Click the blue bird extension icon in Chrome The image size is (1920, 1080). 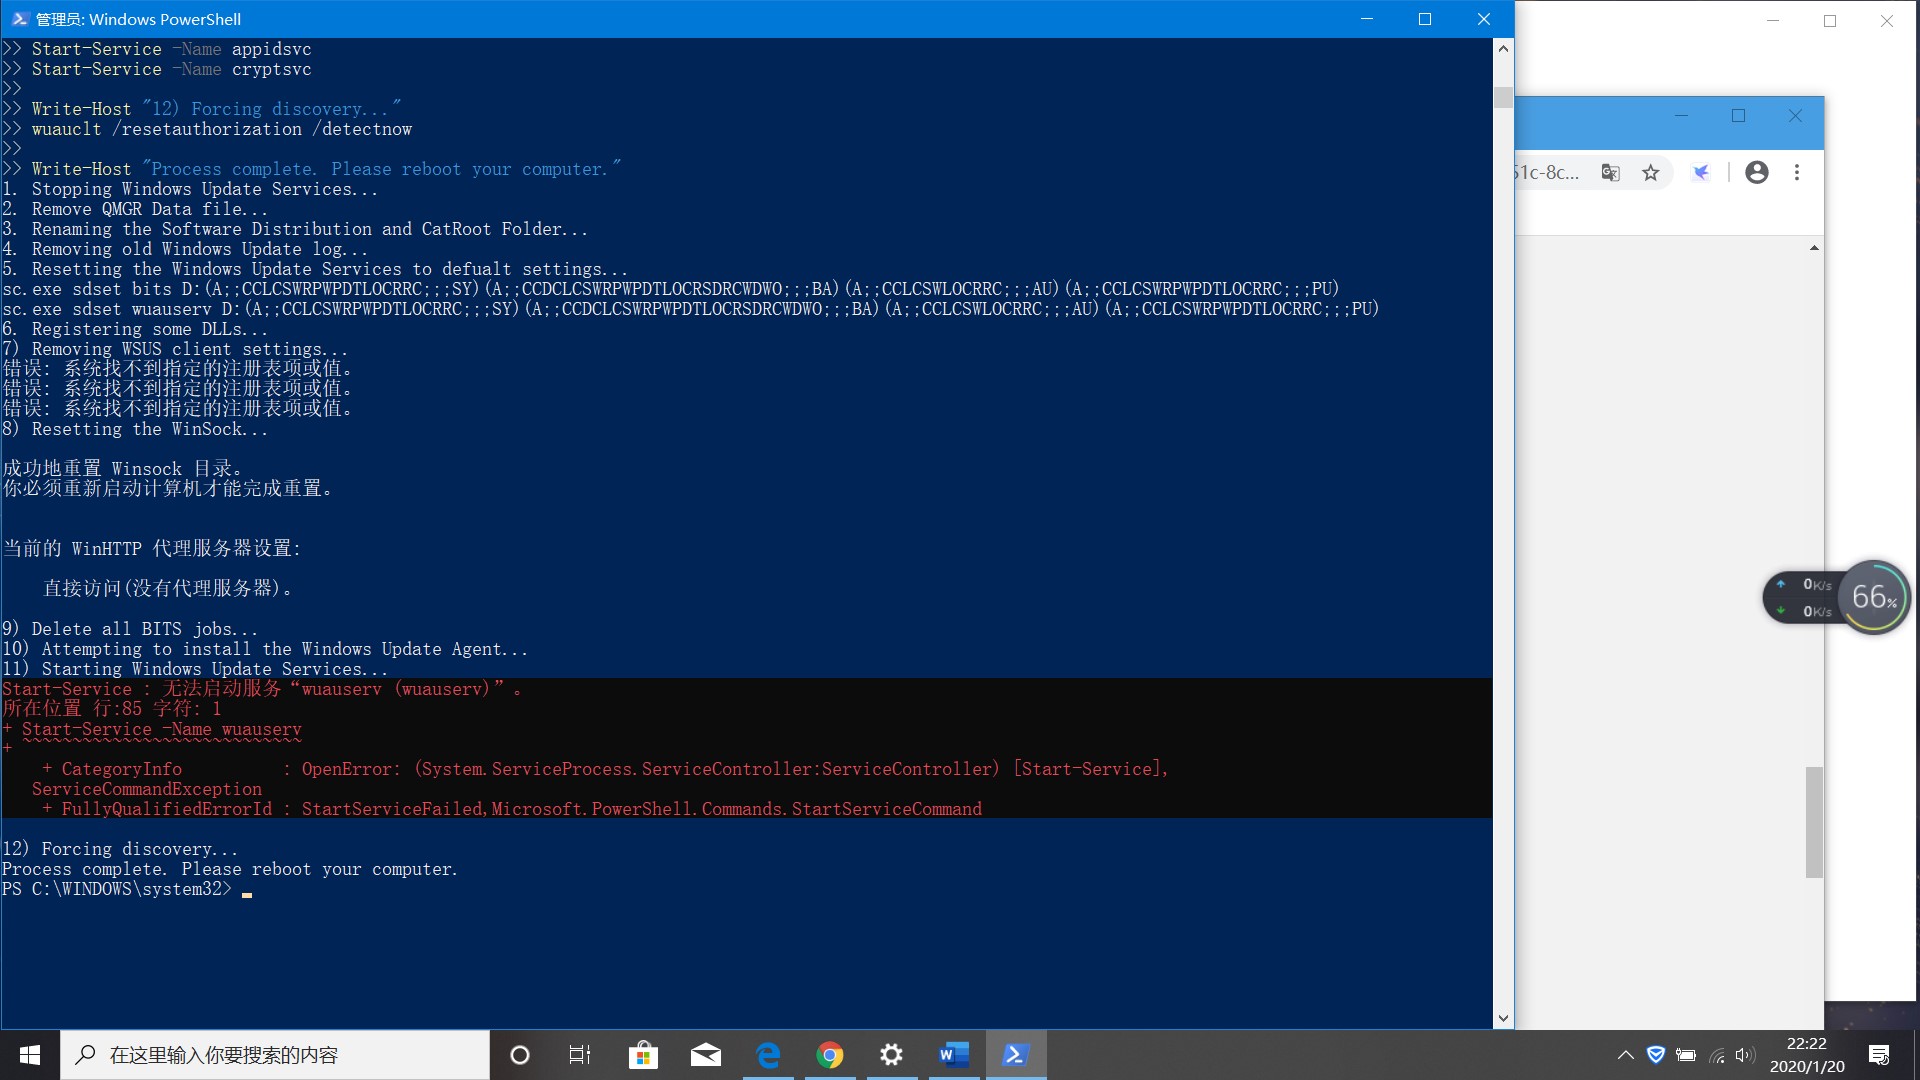pos(1701,173)
